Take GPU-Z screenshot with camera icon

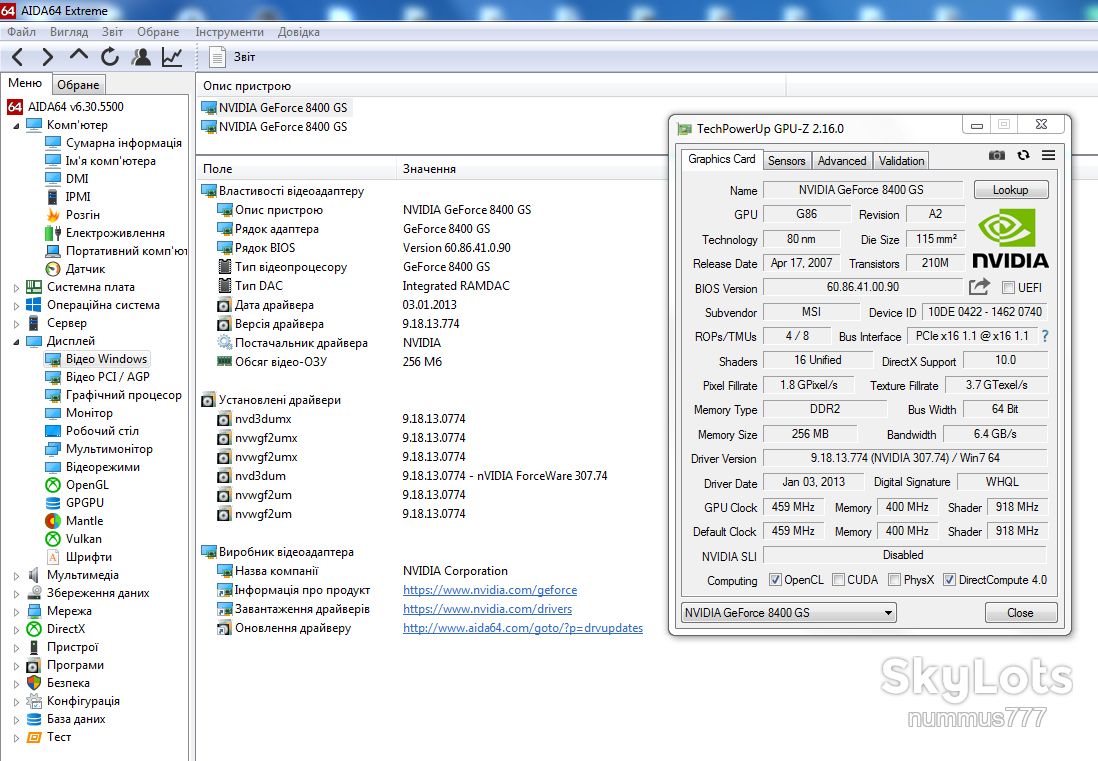coord(996,155)
